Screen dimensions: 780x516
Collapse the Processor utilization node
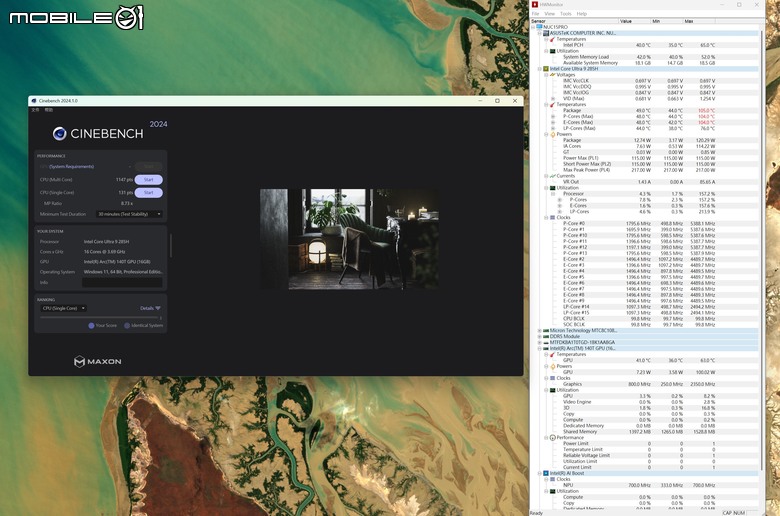(553, 194)
